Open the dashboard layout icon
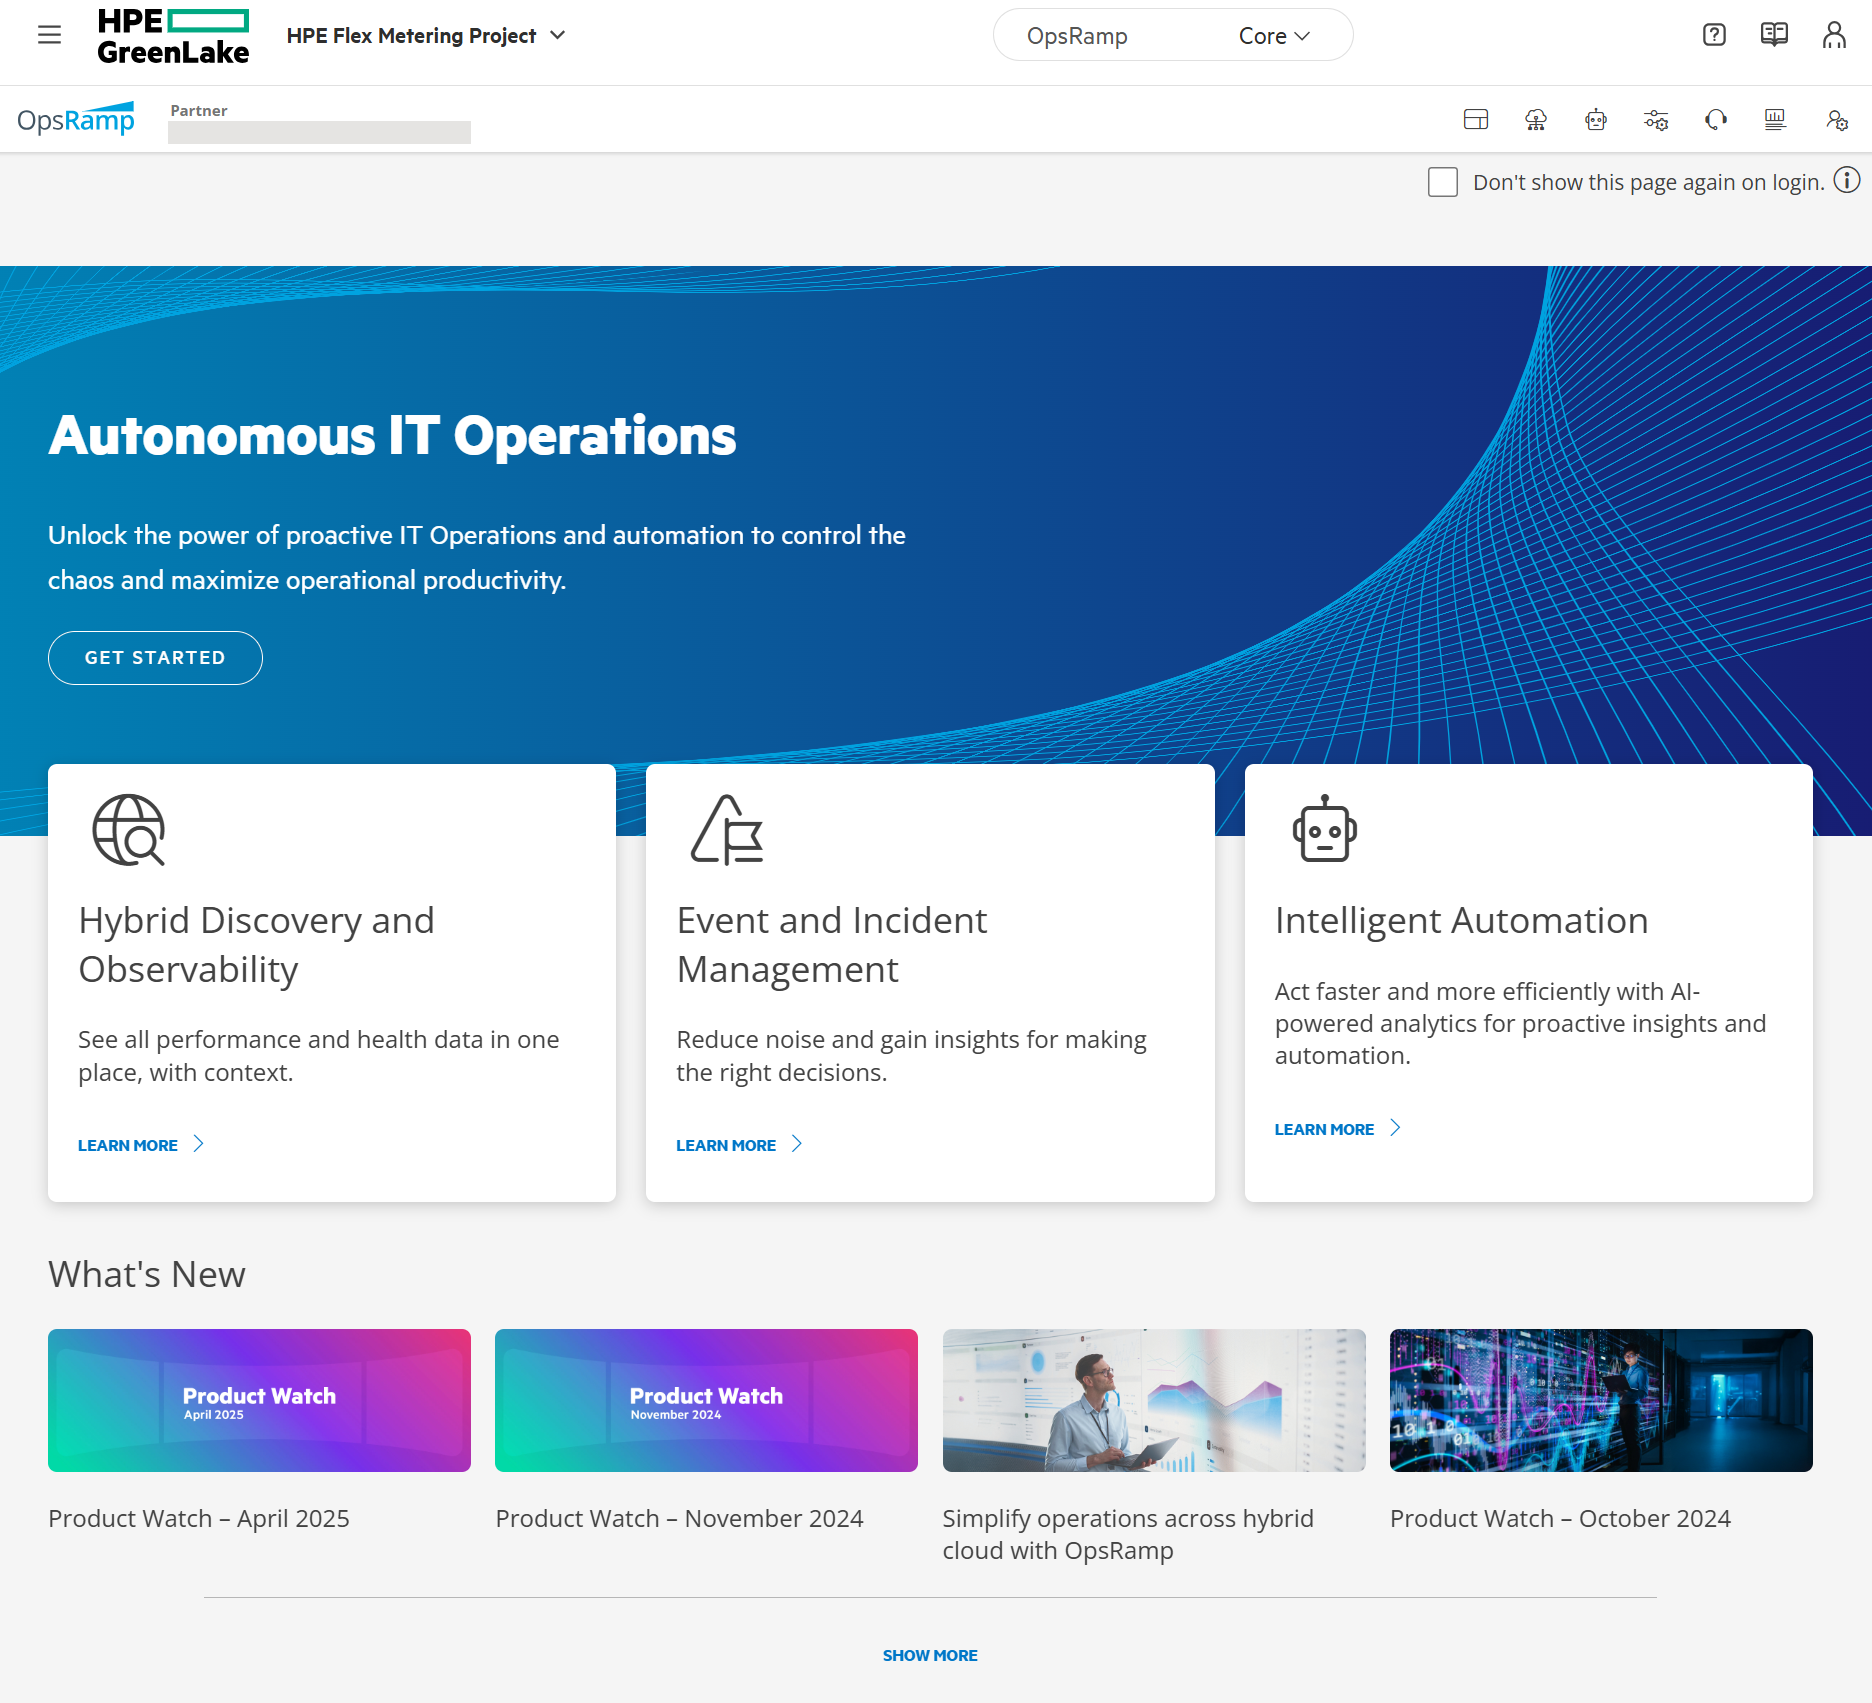This screenshot has width=1872, height=1703. pos(1476,120)
